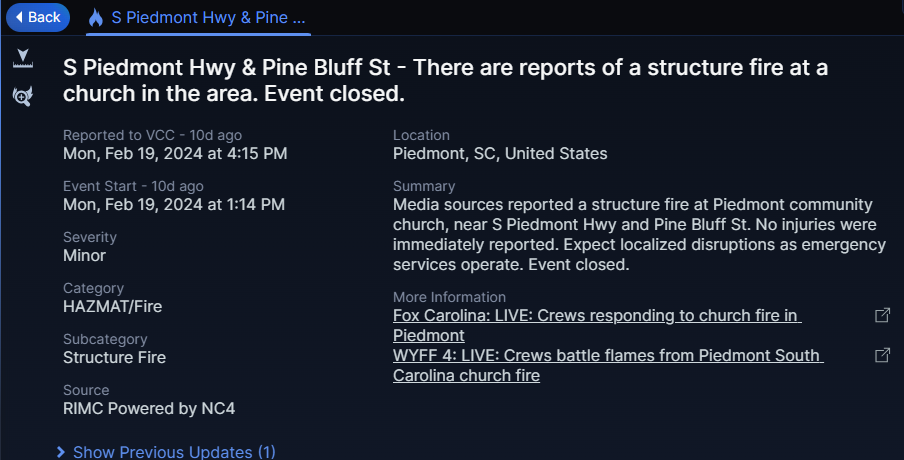Click external link icon beside WYFF 4
Viewport: 904px width, 460px height.
(882, 355)
